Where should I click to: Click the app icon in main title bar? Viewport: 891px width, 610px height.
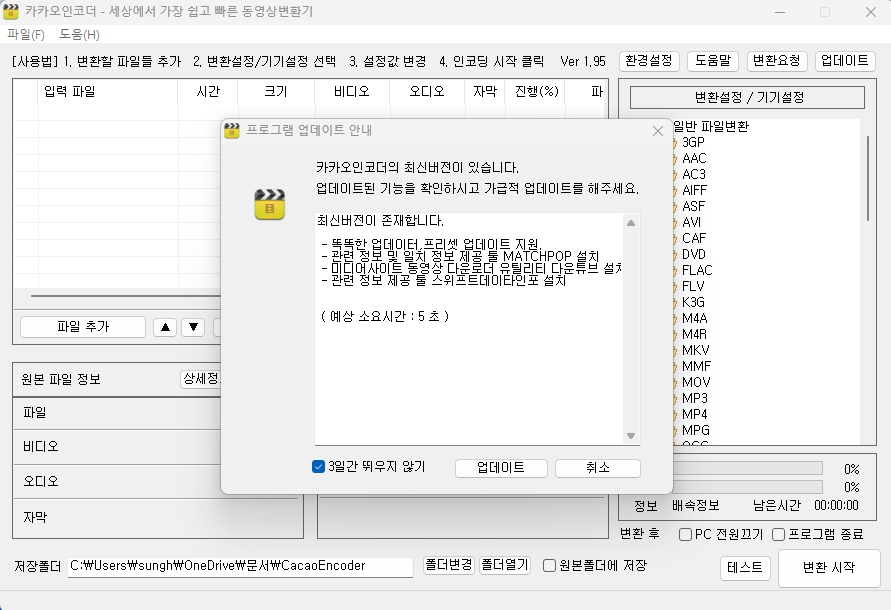11,11
